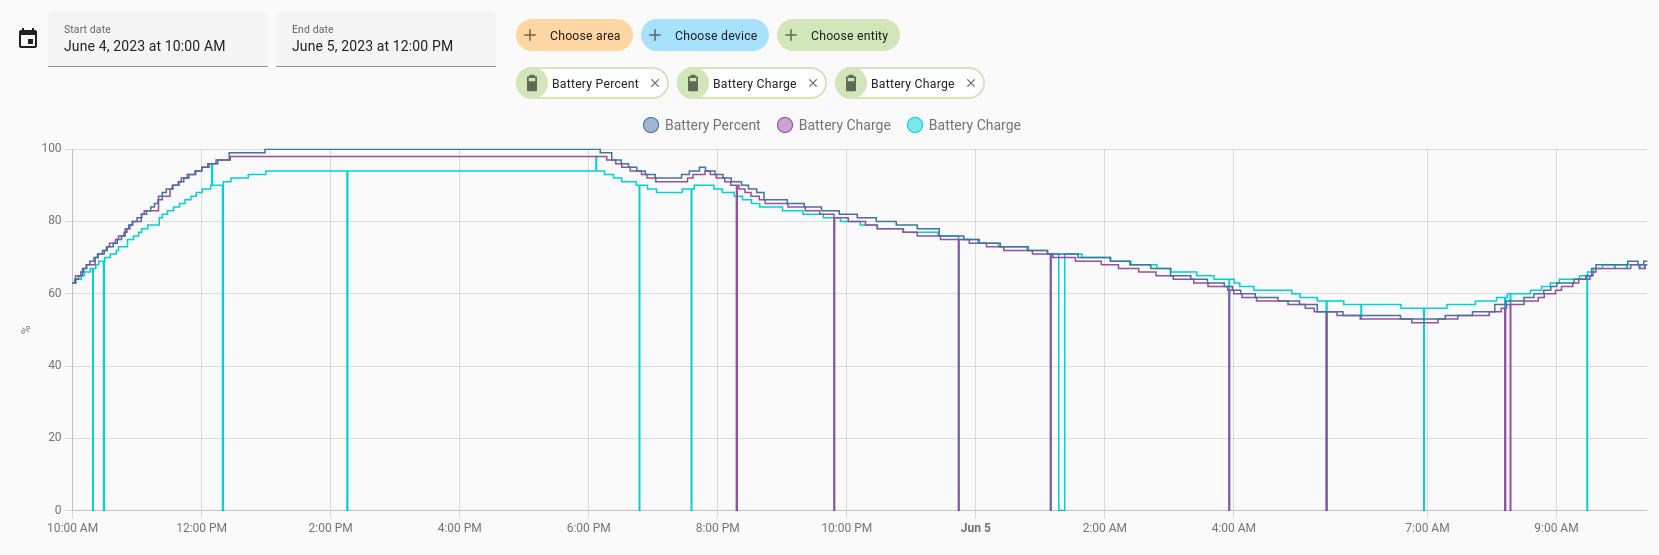Toggle Battery Percent series in legend
The height and width of the screenshot is (555, 1659).
click(x=701, y=125)
